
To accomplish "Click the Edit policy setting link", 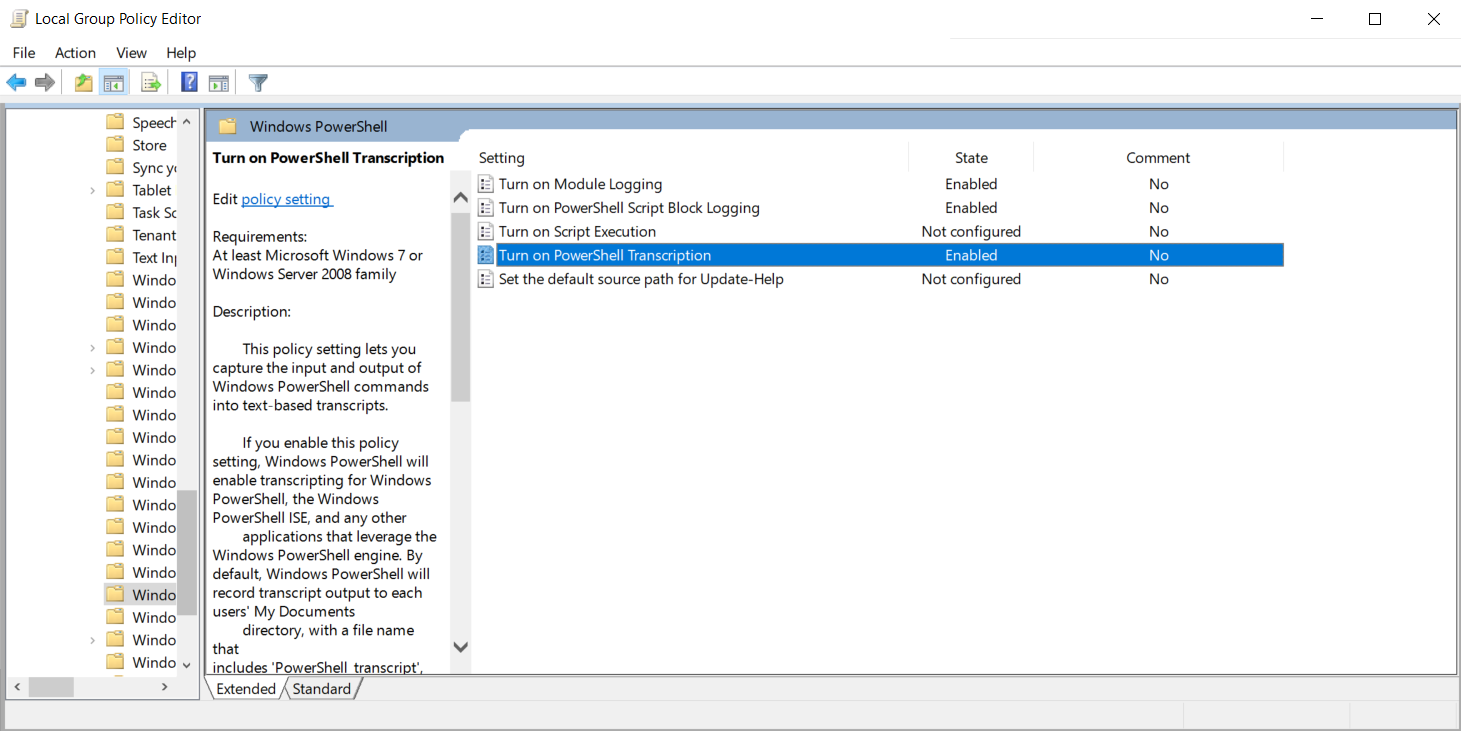I will click(286, 199).
